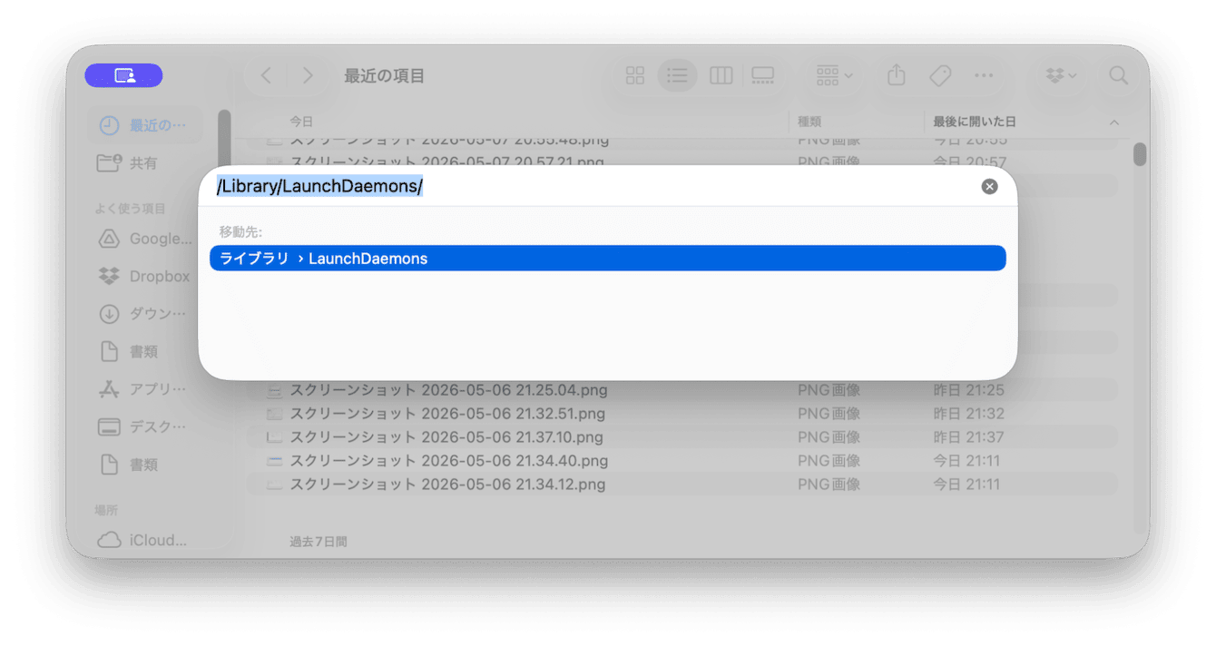The width and height of the screenshot is (1216, 646).
Task: Sort by 種類 column header
Action: click(810, 121)
